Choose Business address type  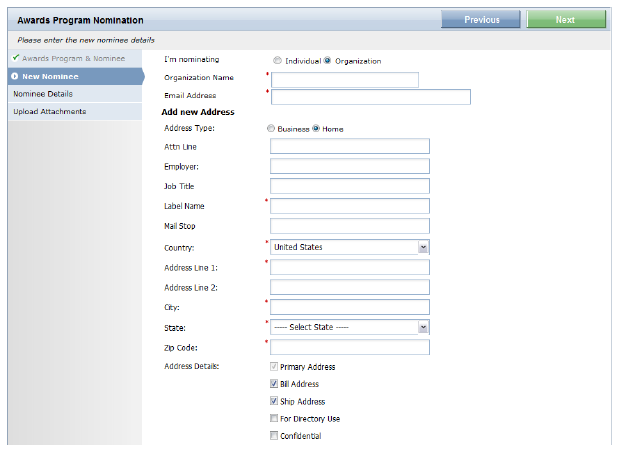270,129
